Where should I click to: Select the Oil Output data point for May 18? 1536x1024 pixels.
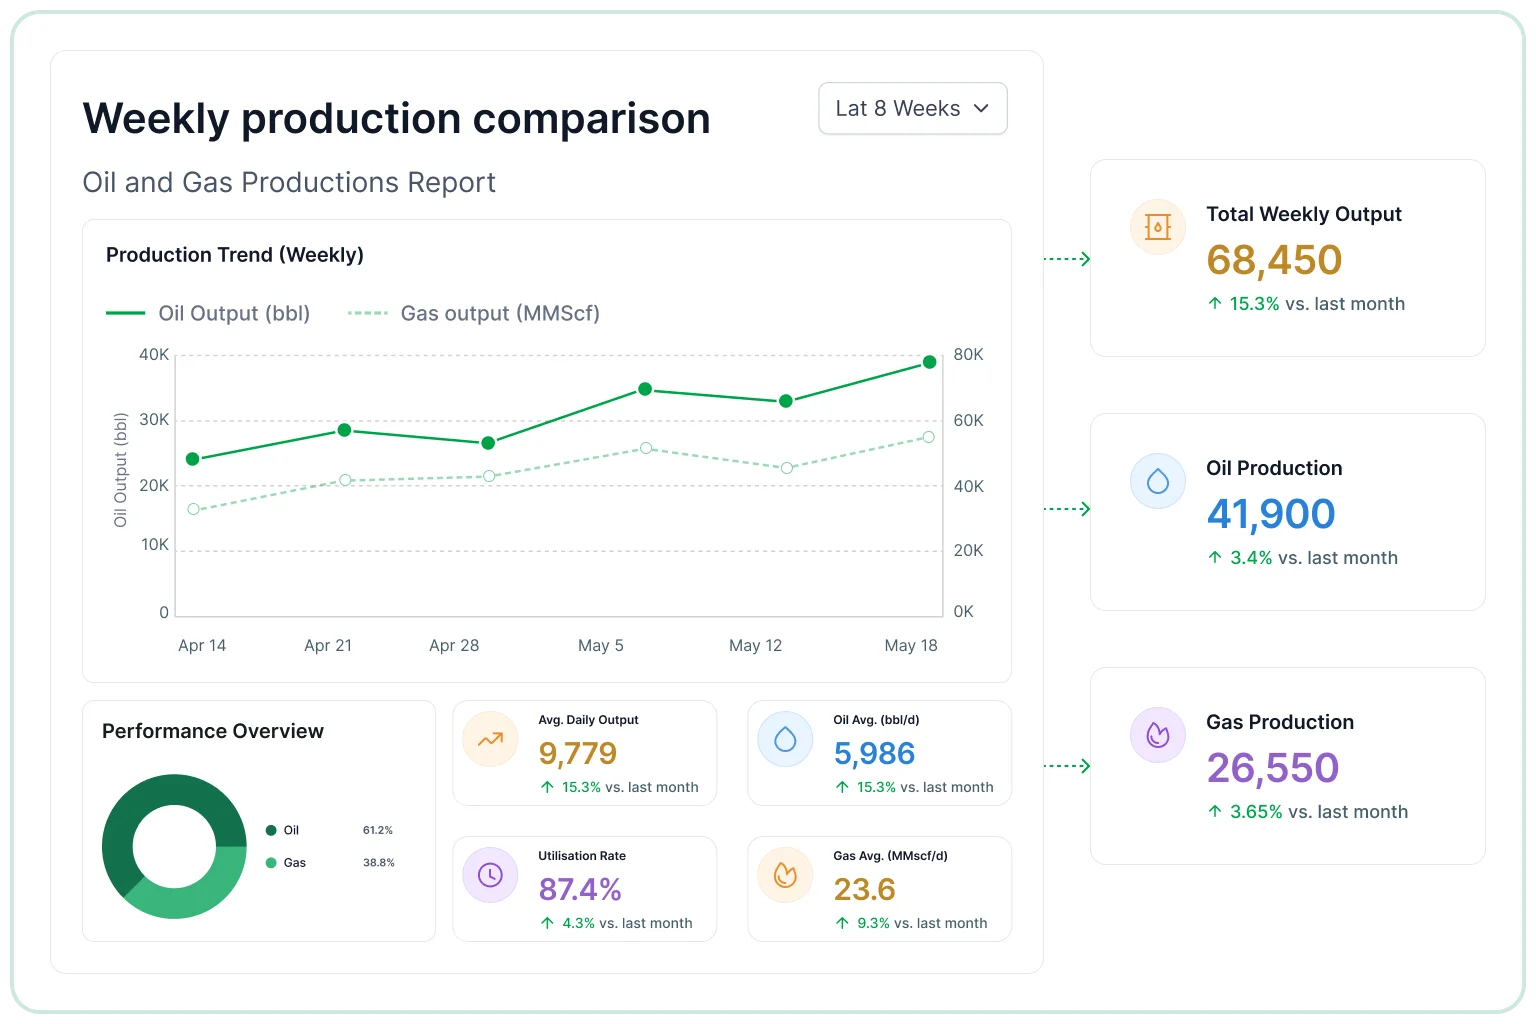tap(929, 362)
